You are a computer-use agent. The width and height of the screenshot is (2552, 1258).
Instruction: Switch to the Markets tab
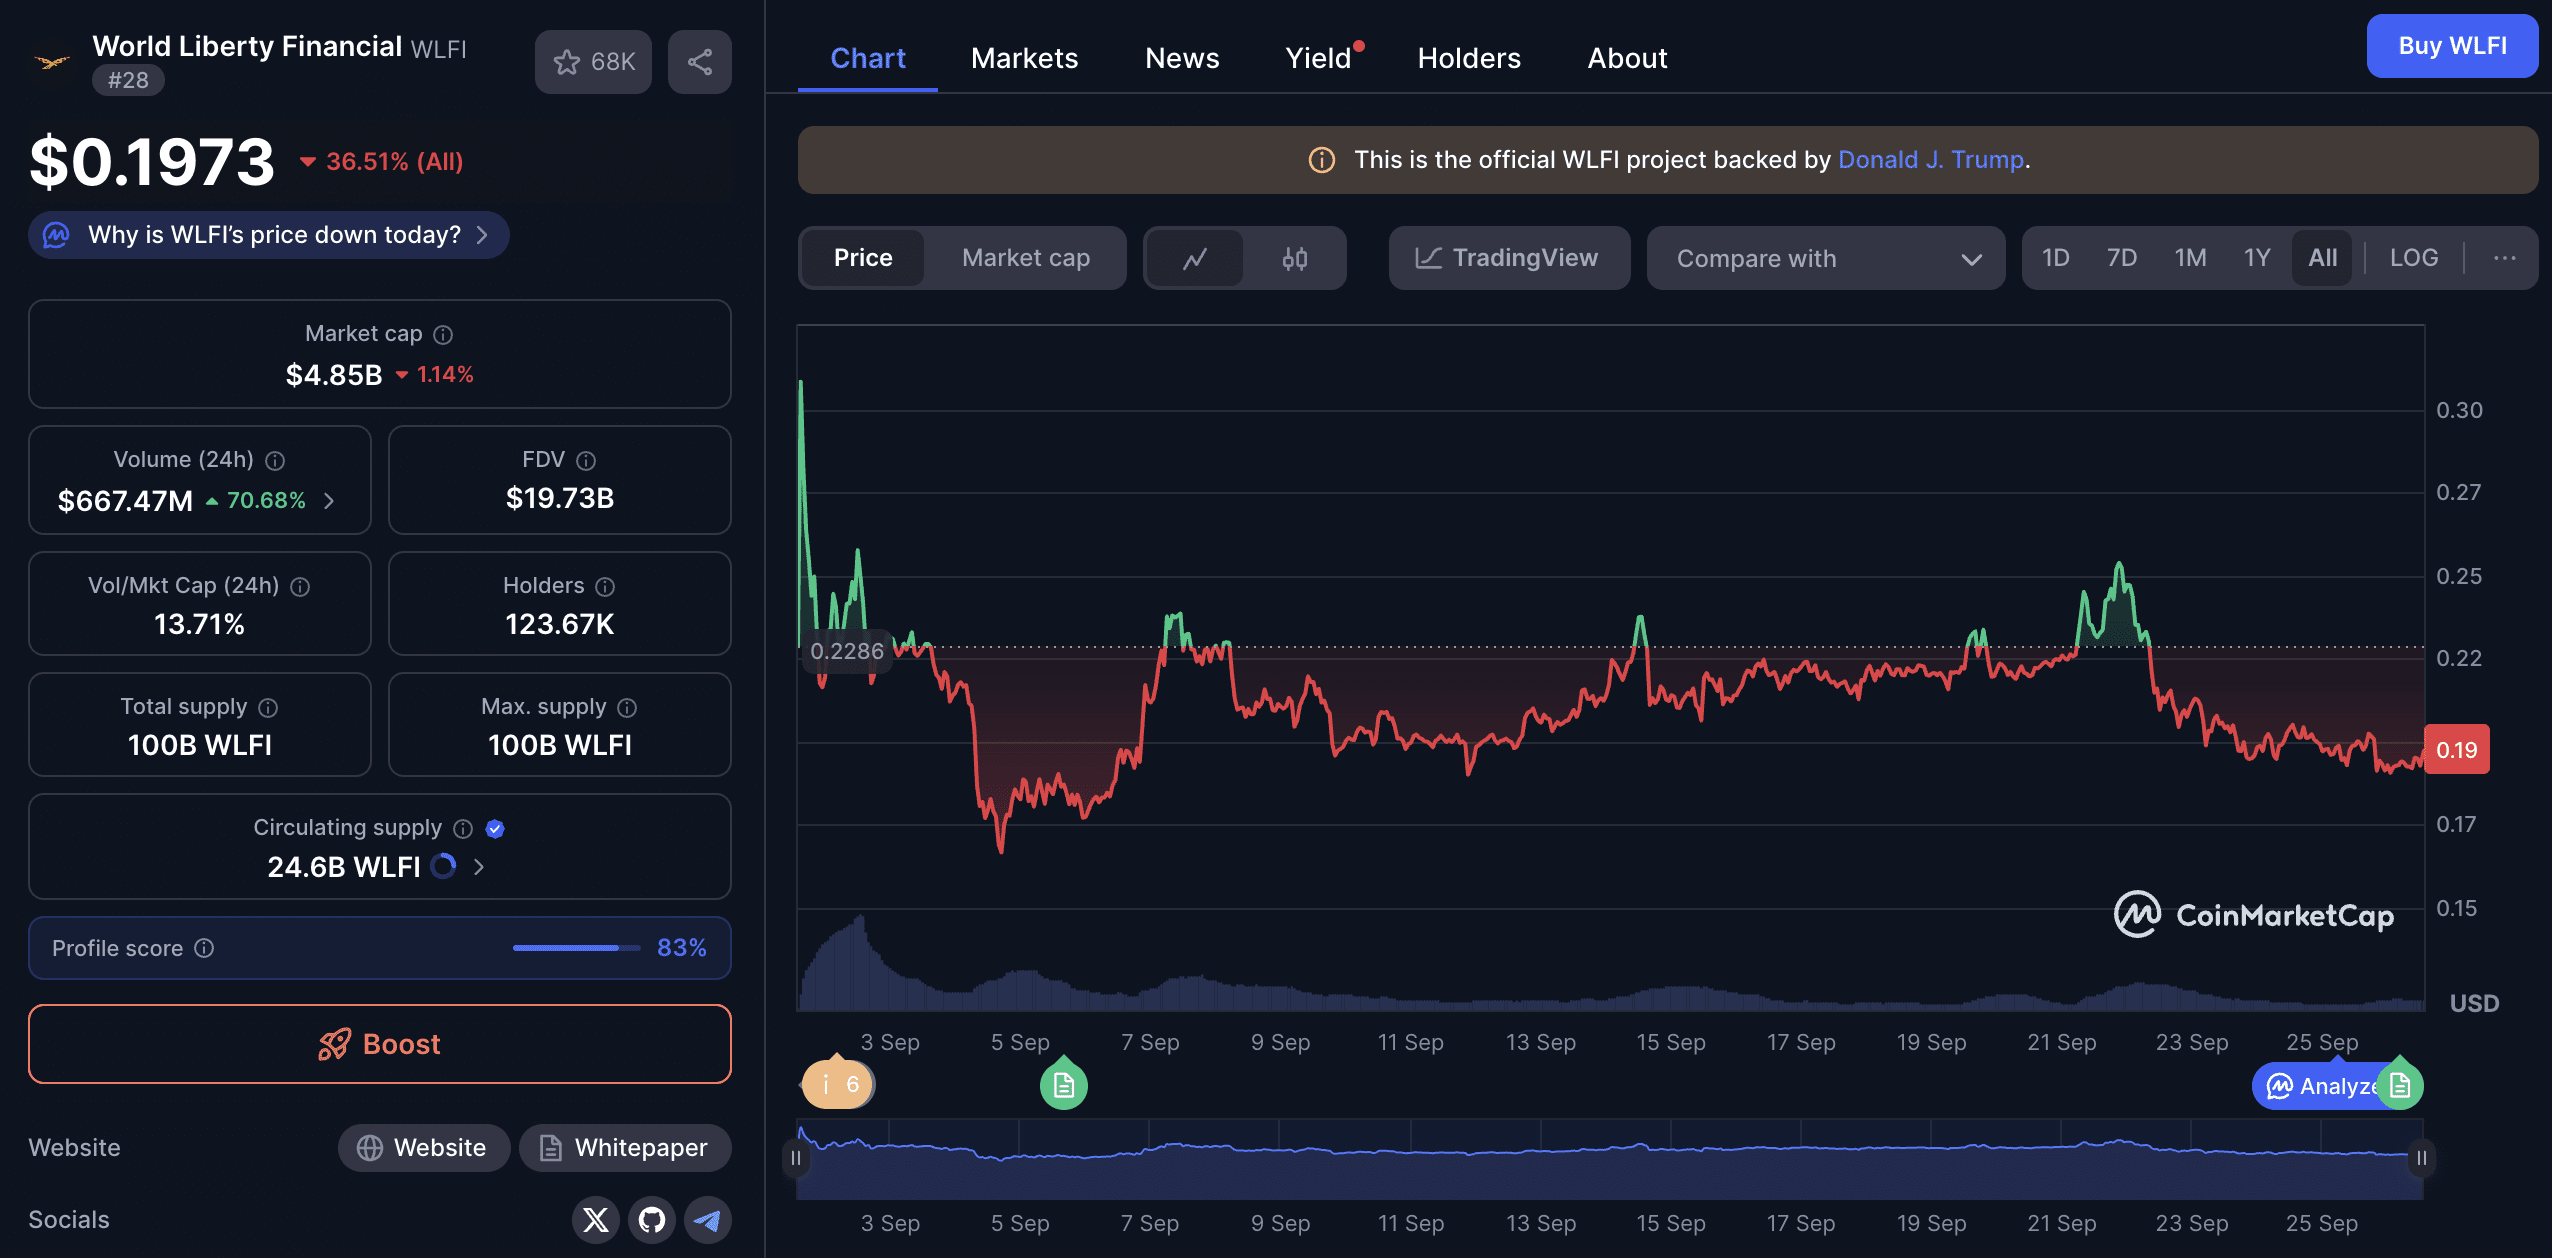click(1024, 58)
